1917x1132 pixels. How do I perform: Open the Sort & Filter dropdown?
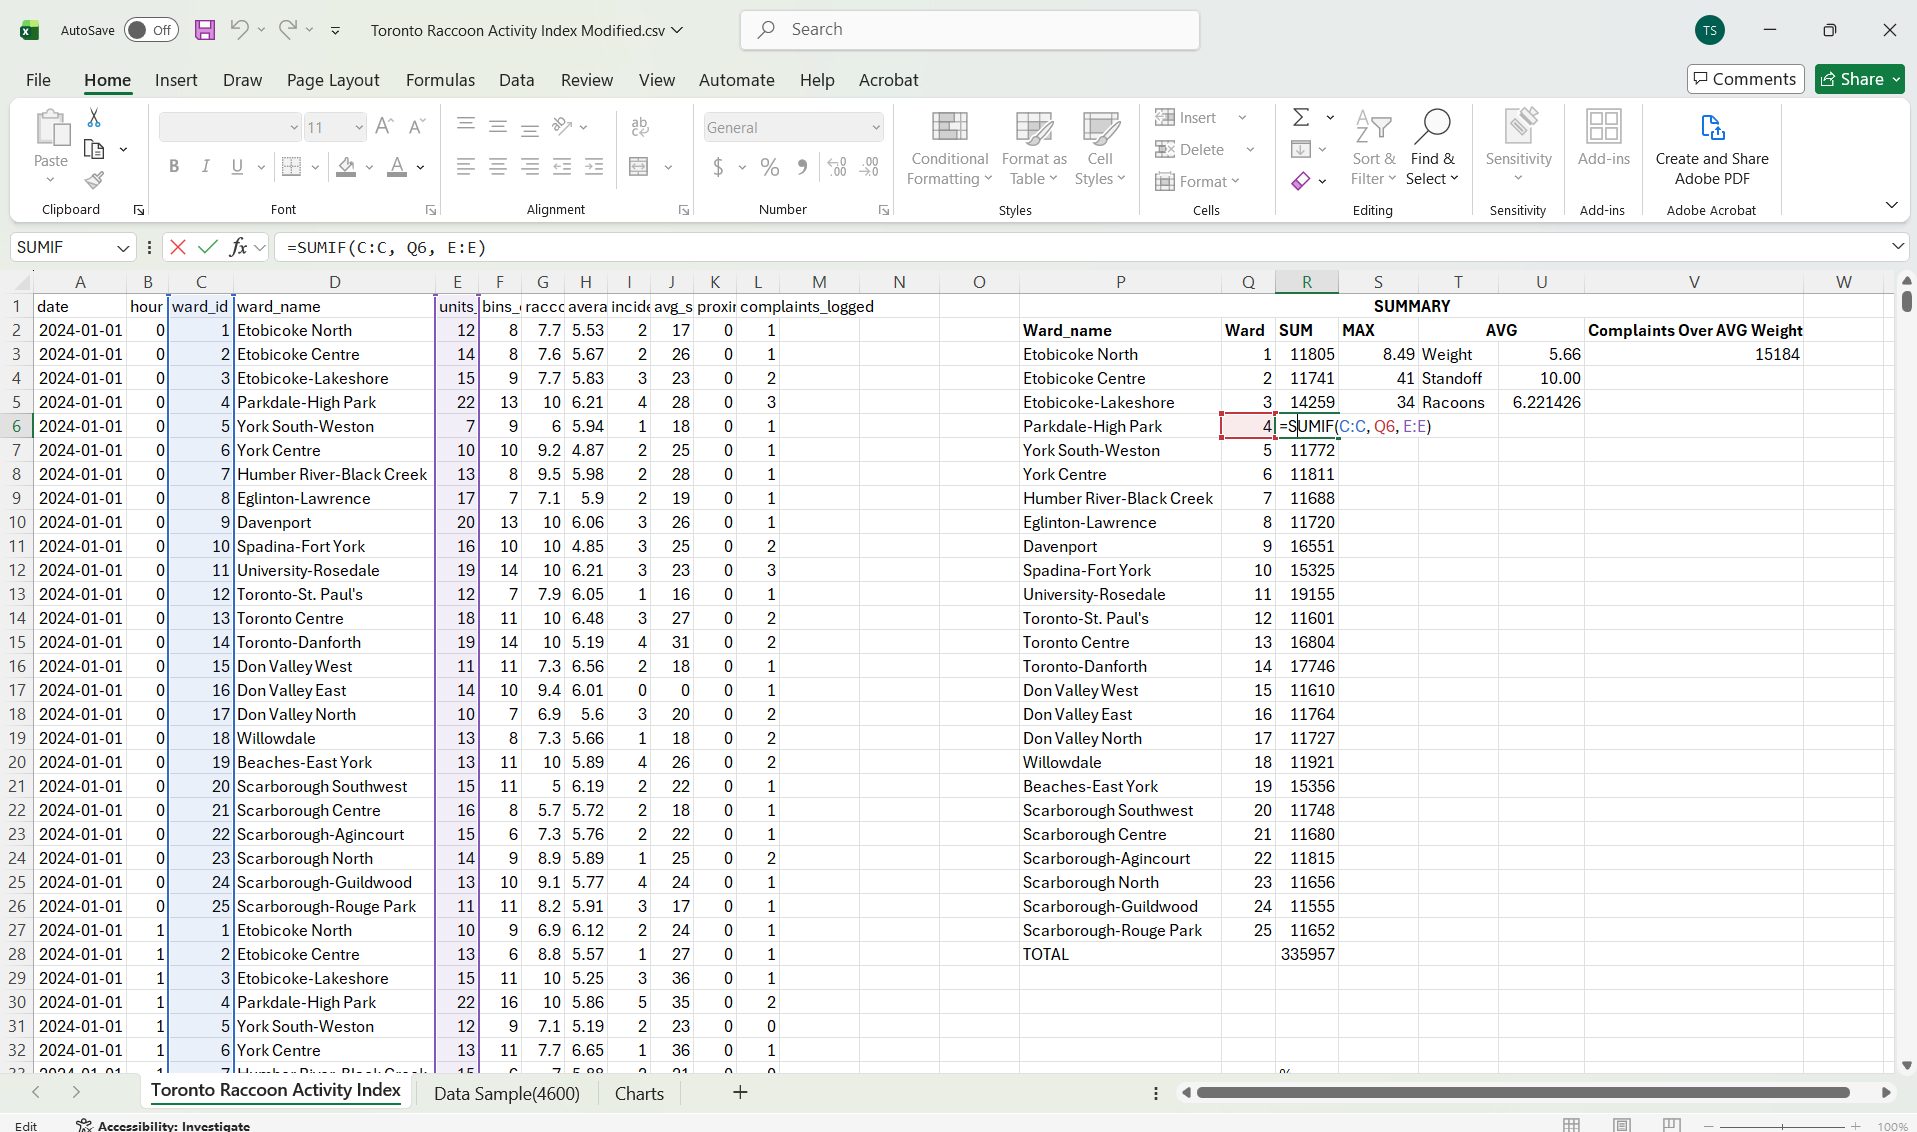(1373, 148)
